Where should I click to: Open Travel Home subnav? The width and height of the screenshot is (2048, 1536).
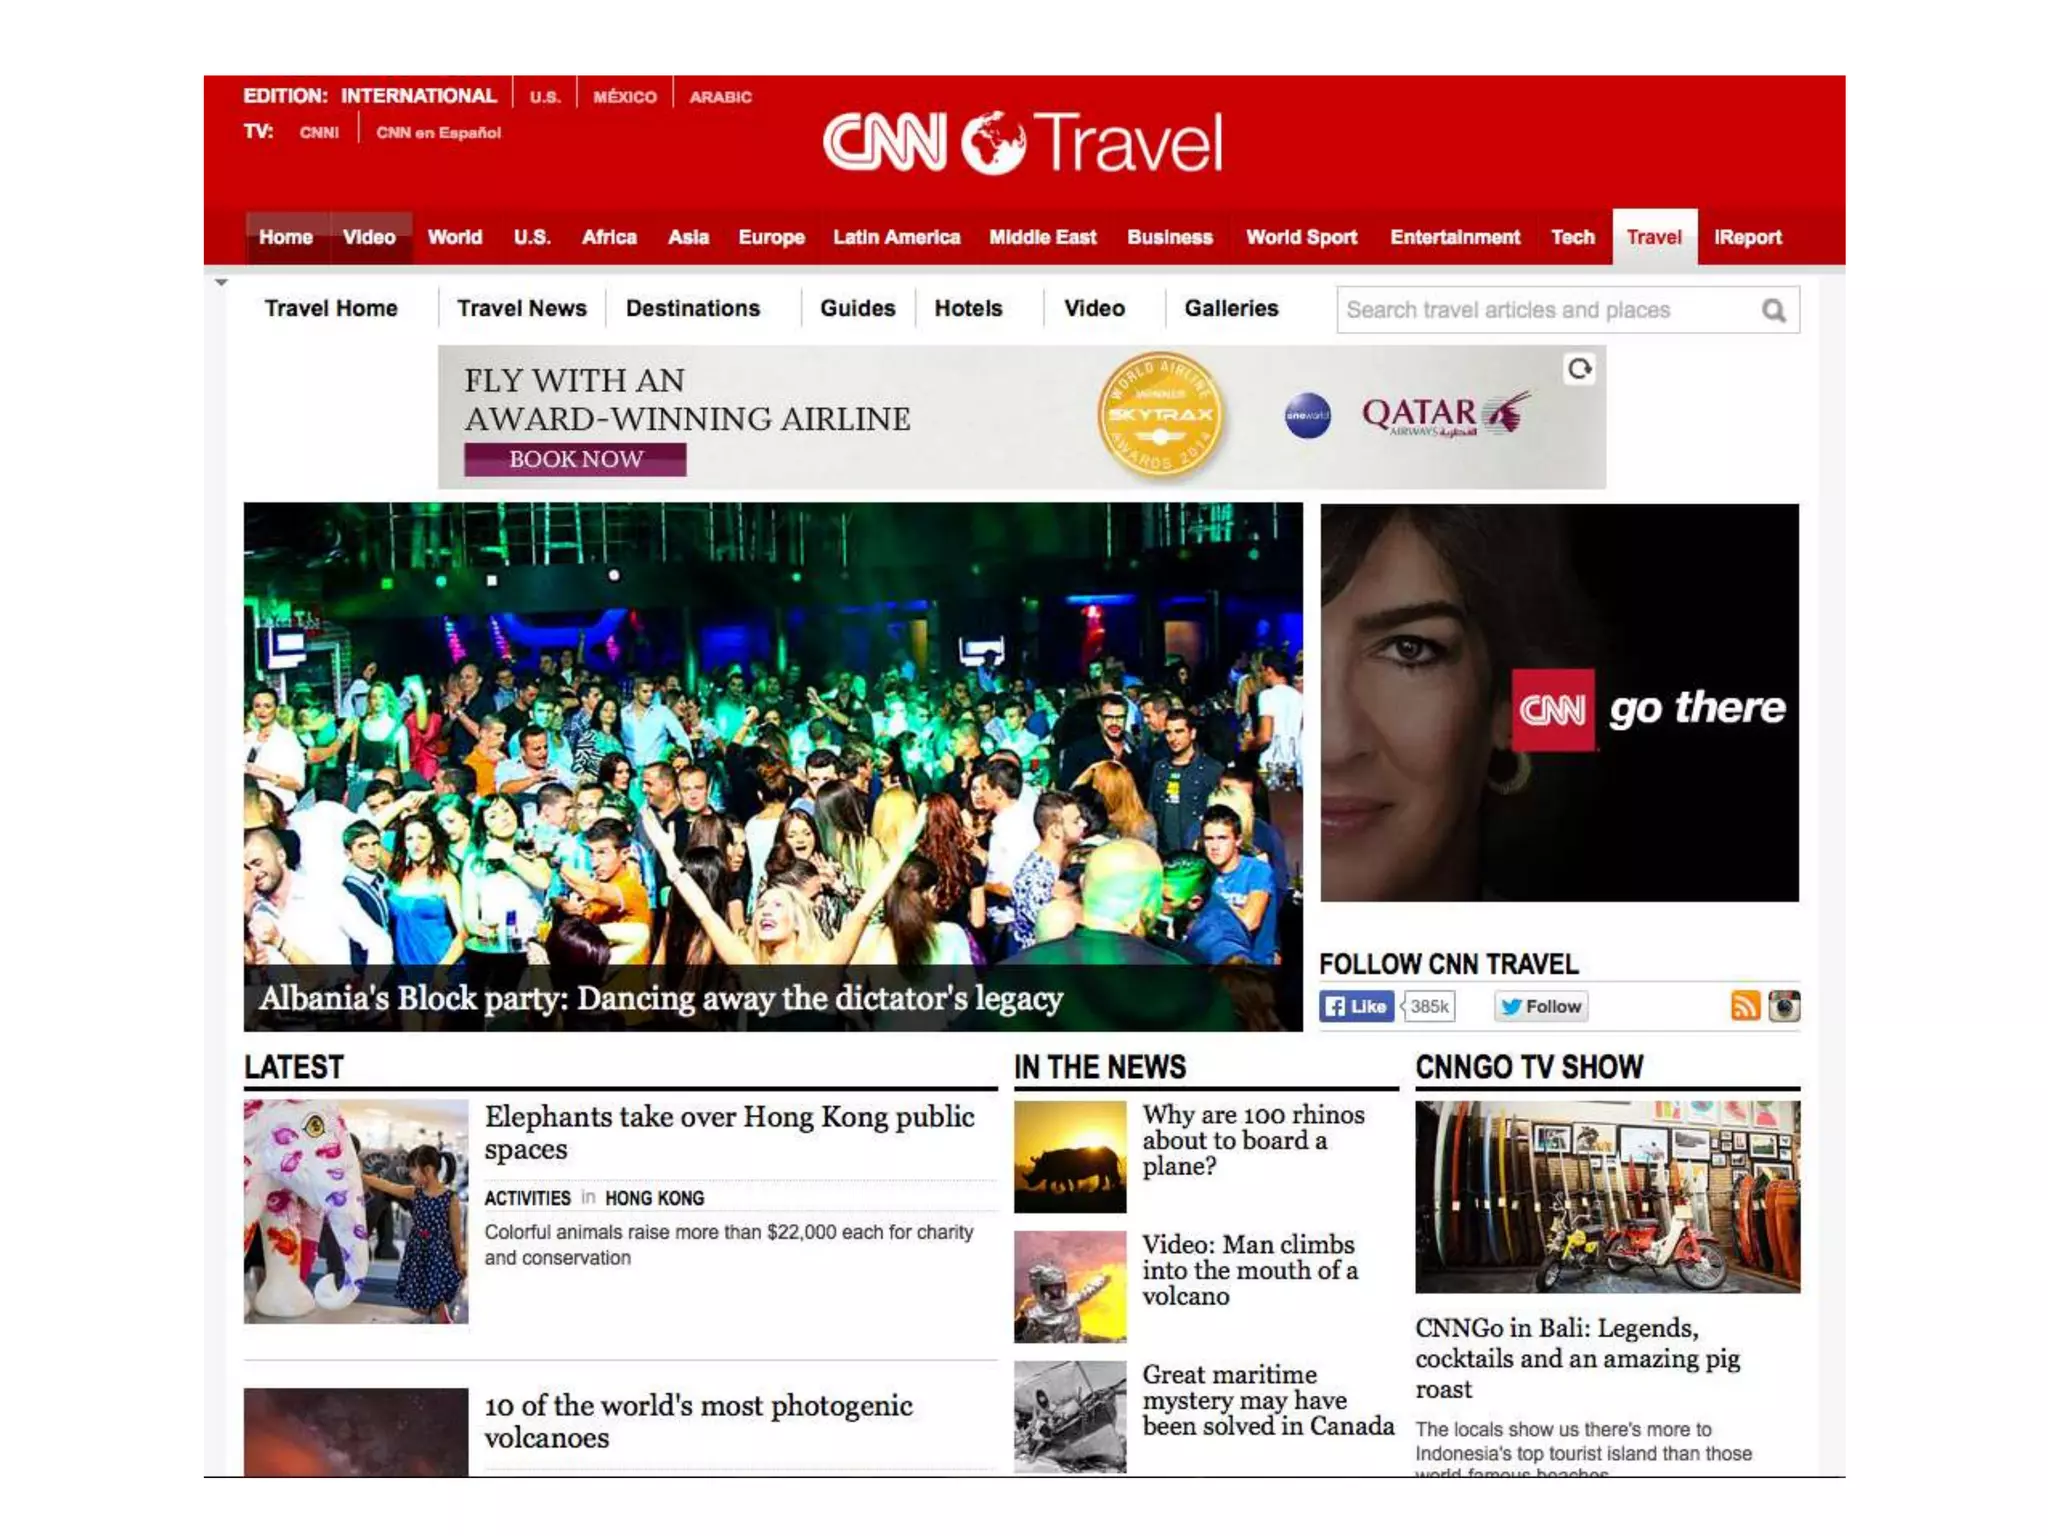click(331, 308)
